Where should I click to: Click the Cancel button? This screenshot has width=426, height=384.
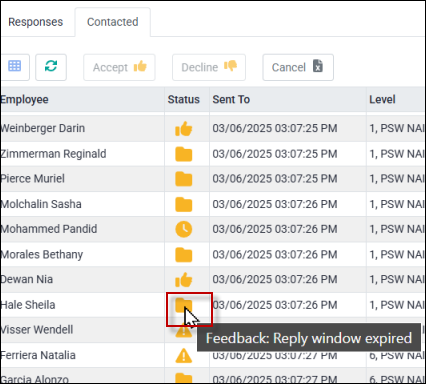tap(298, 67)
